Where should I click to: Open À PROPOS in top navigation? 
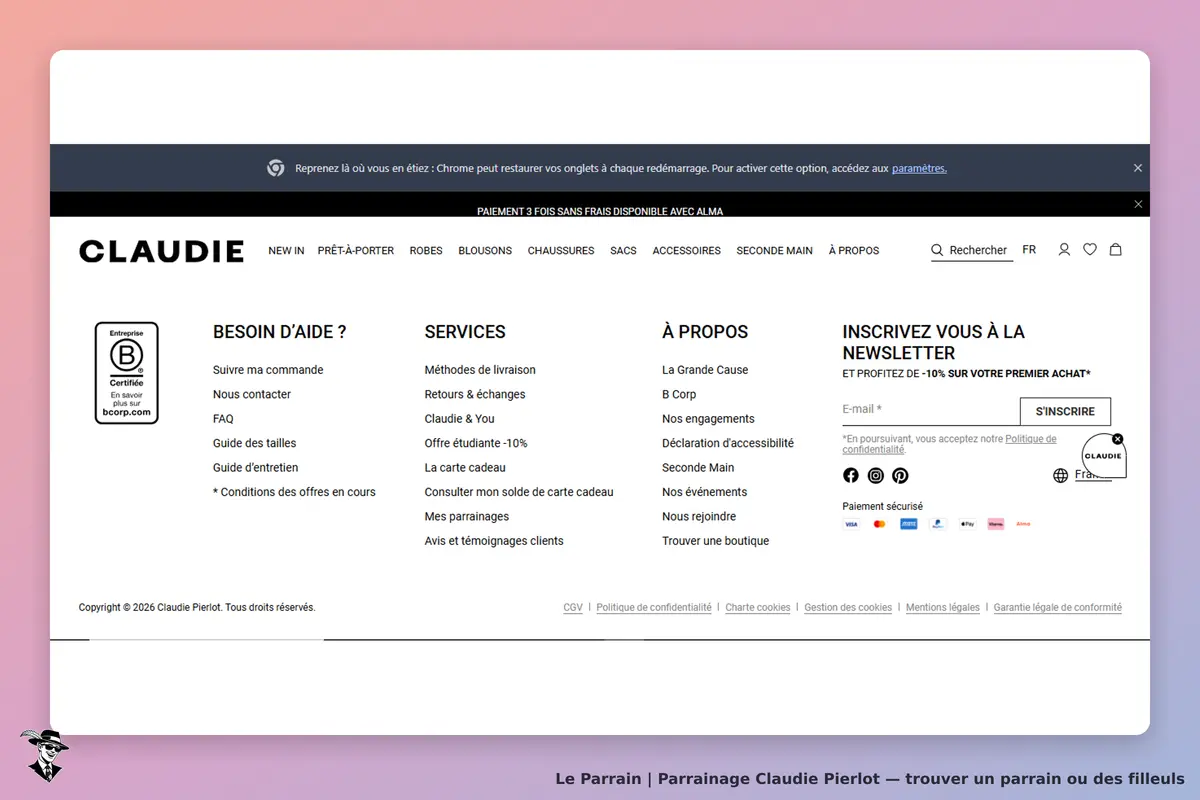tap(854, 251)
